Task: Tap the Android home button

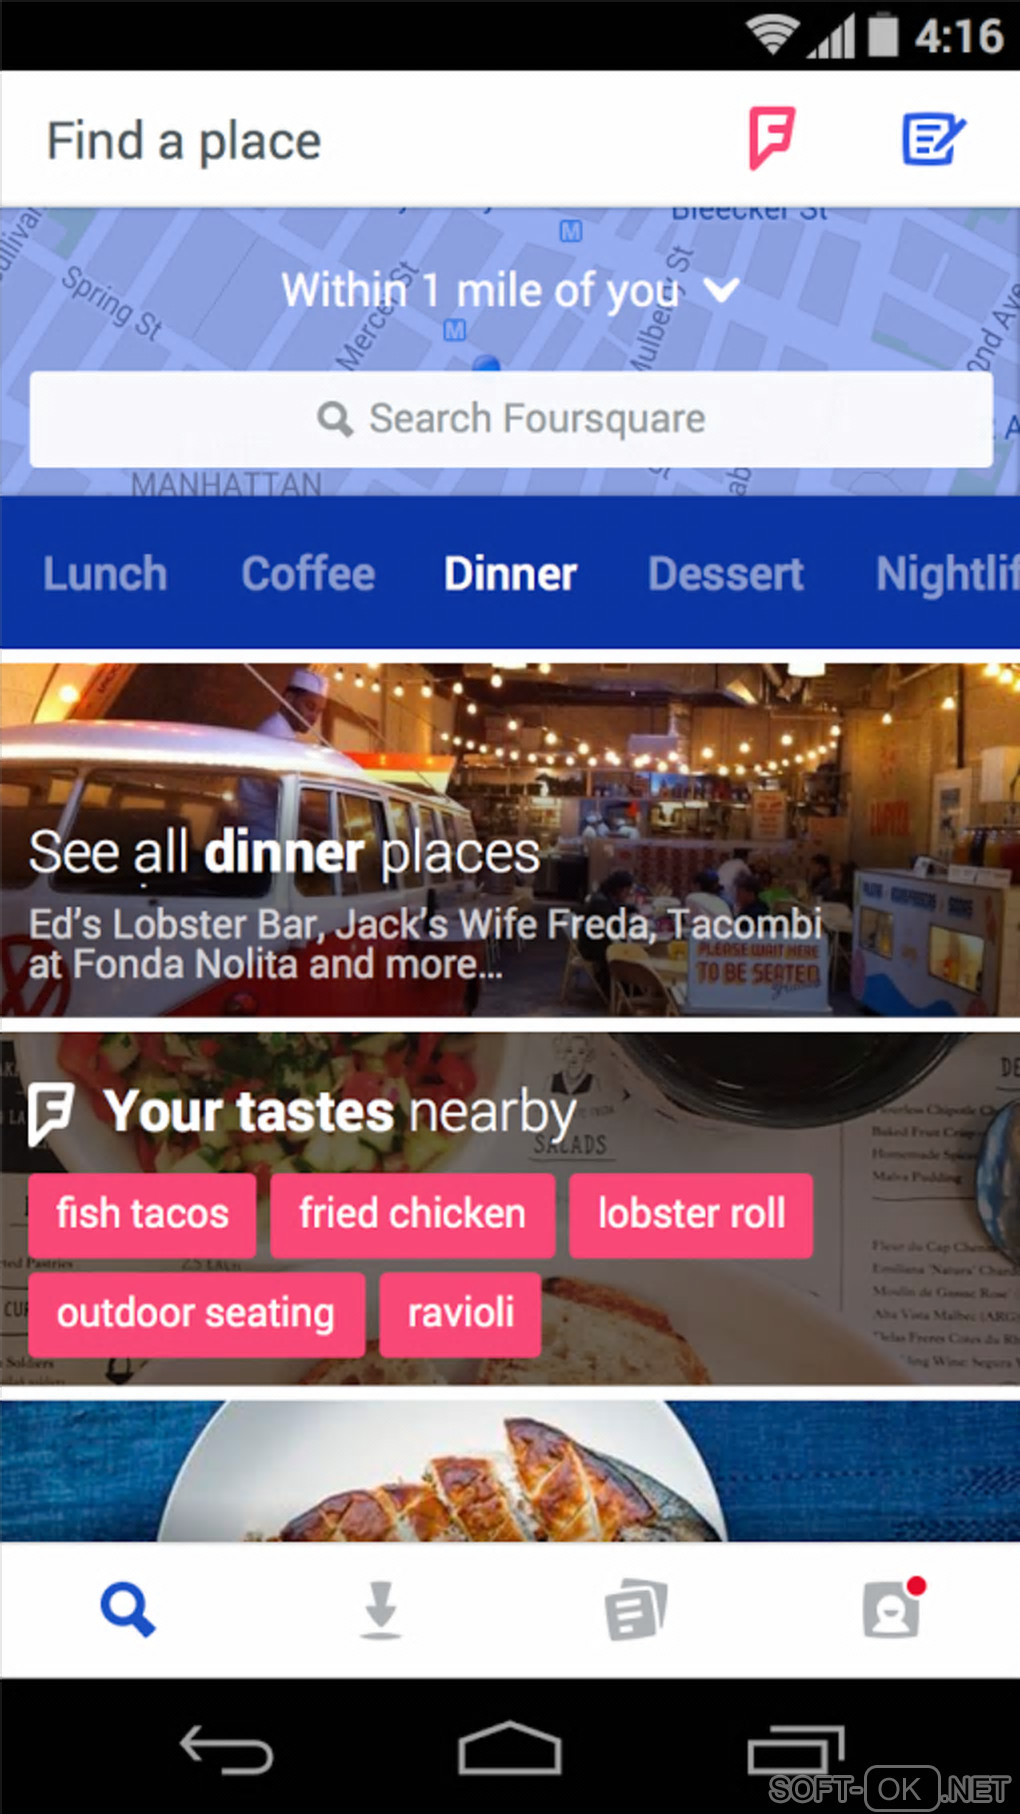Action: [x=510, y=1748]
